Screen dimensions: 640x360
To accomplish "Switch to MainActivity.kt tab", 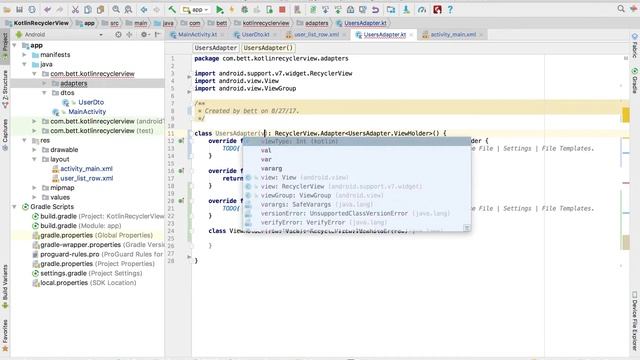I will pyautogui.click(x=197, y=35).
